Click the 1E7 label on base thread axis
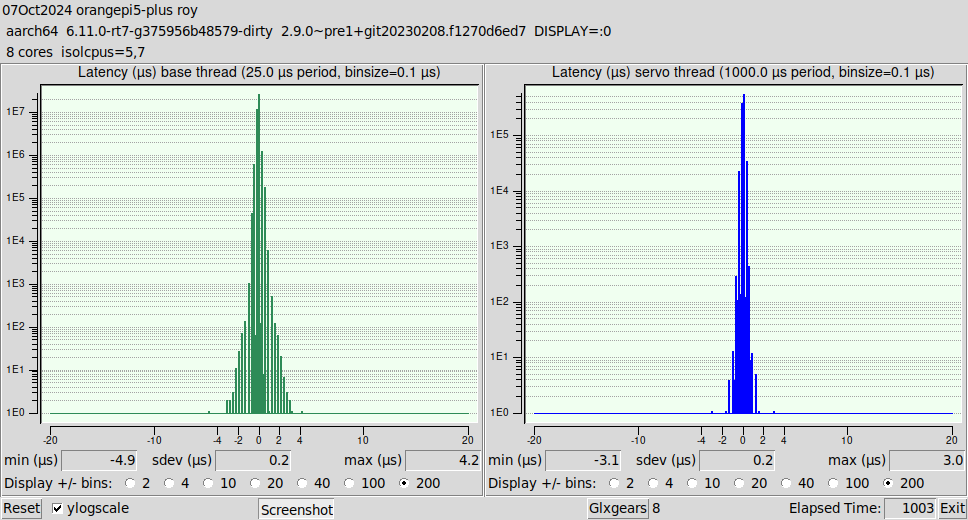 pyautogui.click(x=15, y=111)
